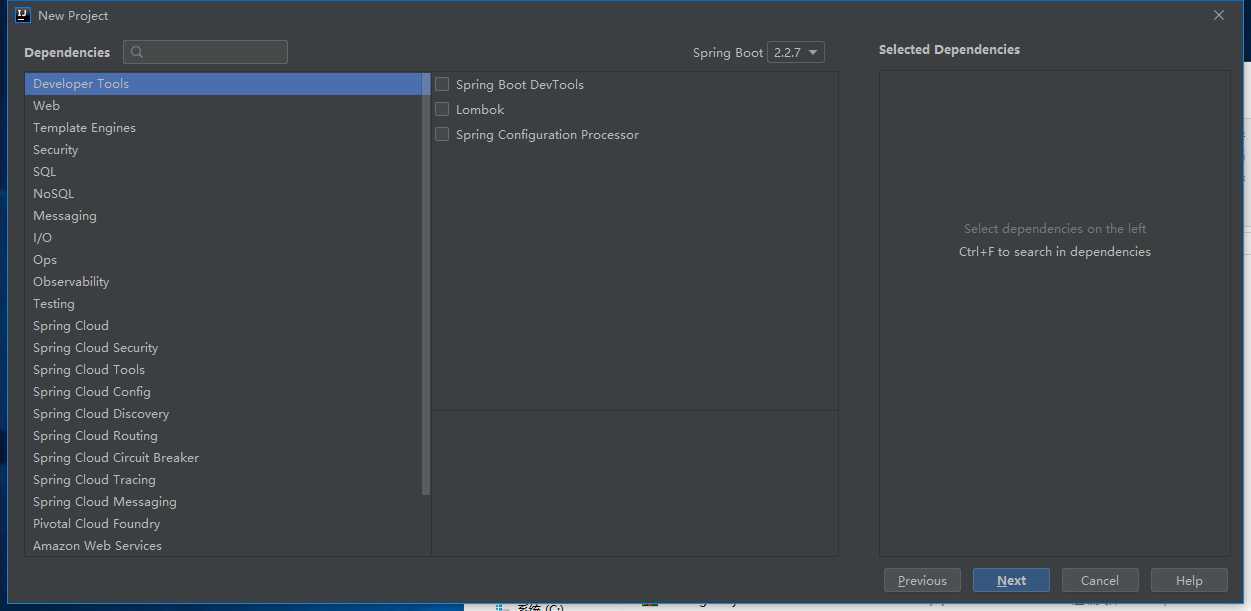Image resolution: width=1251 pixels, height=611 pixels.
Task: Select the Testing category
Action: [x=224, y=304]
